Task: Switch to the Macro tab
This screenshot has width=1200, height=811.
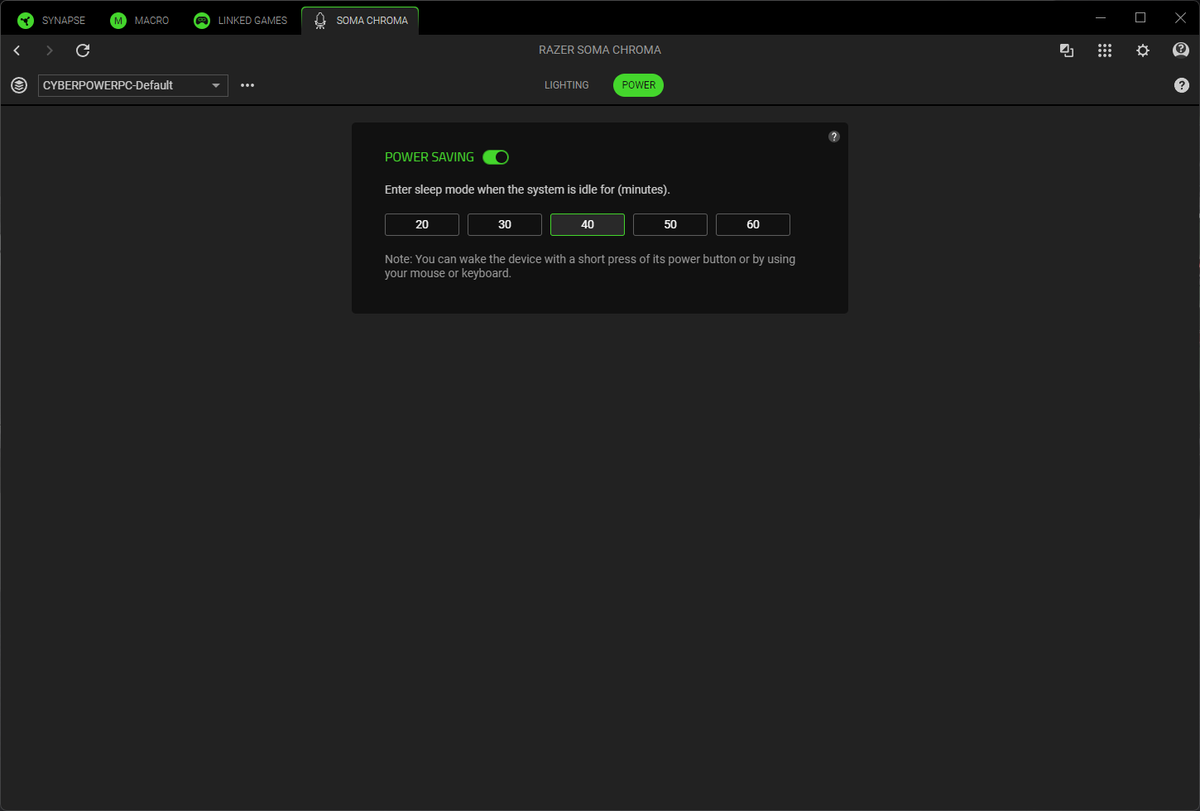Action: coord(140,20)
